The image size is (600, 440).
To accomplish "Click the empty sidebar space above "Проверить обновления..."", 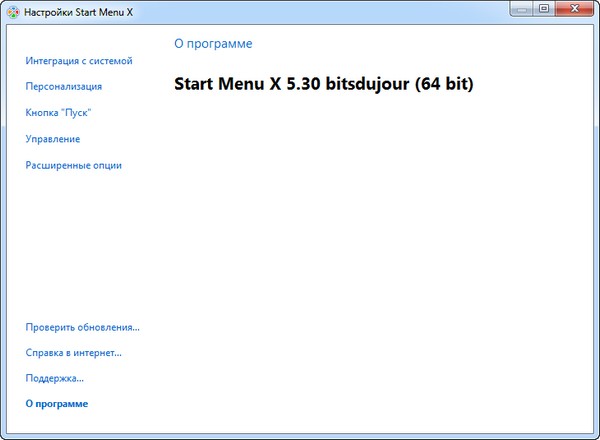I will click(80, 250).
